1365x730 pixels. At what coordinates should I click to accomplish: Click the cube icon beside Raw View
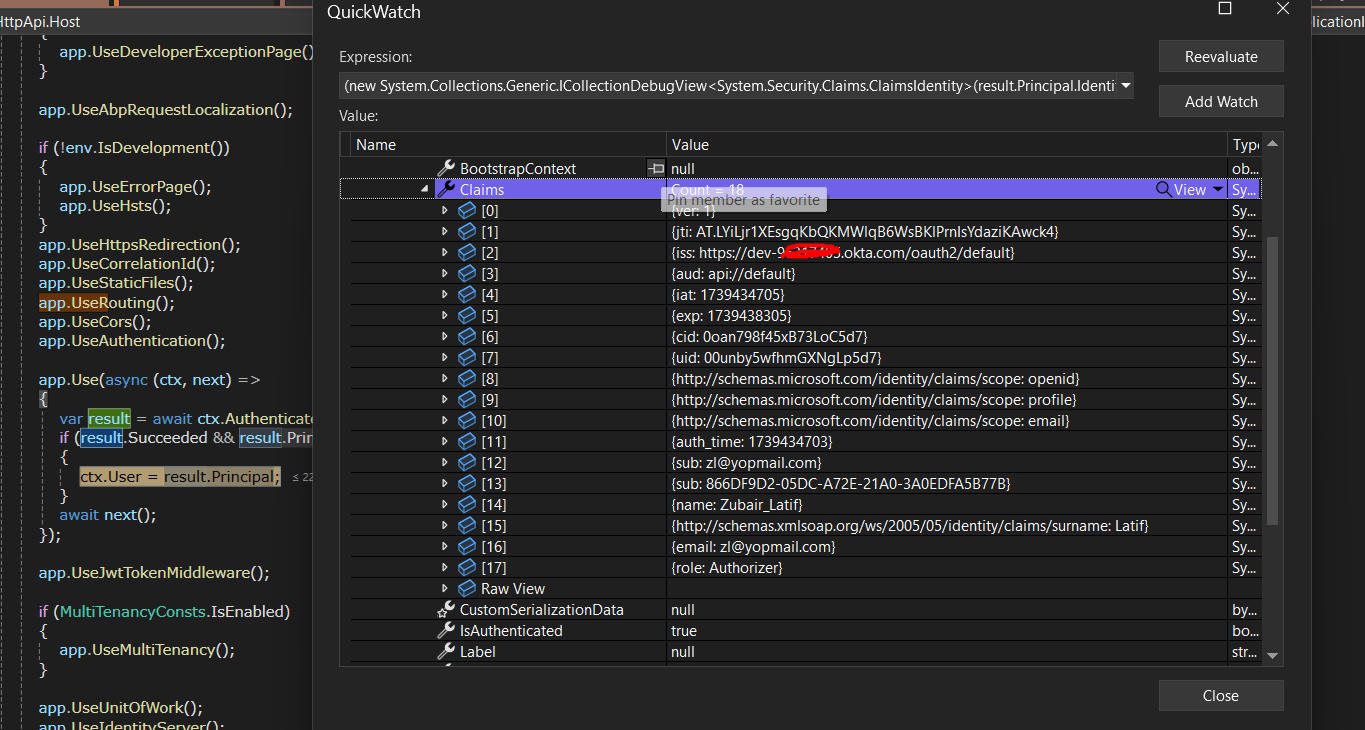coord(466,589)
